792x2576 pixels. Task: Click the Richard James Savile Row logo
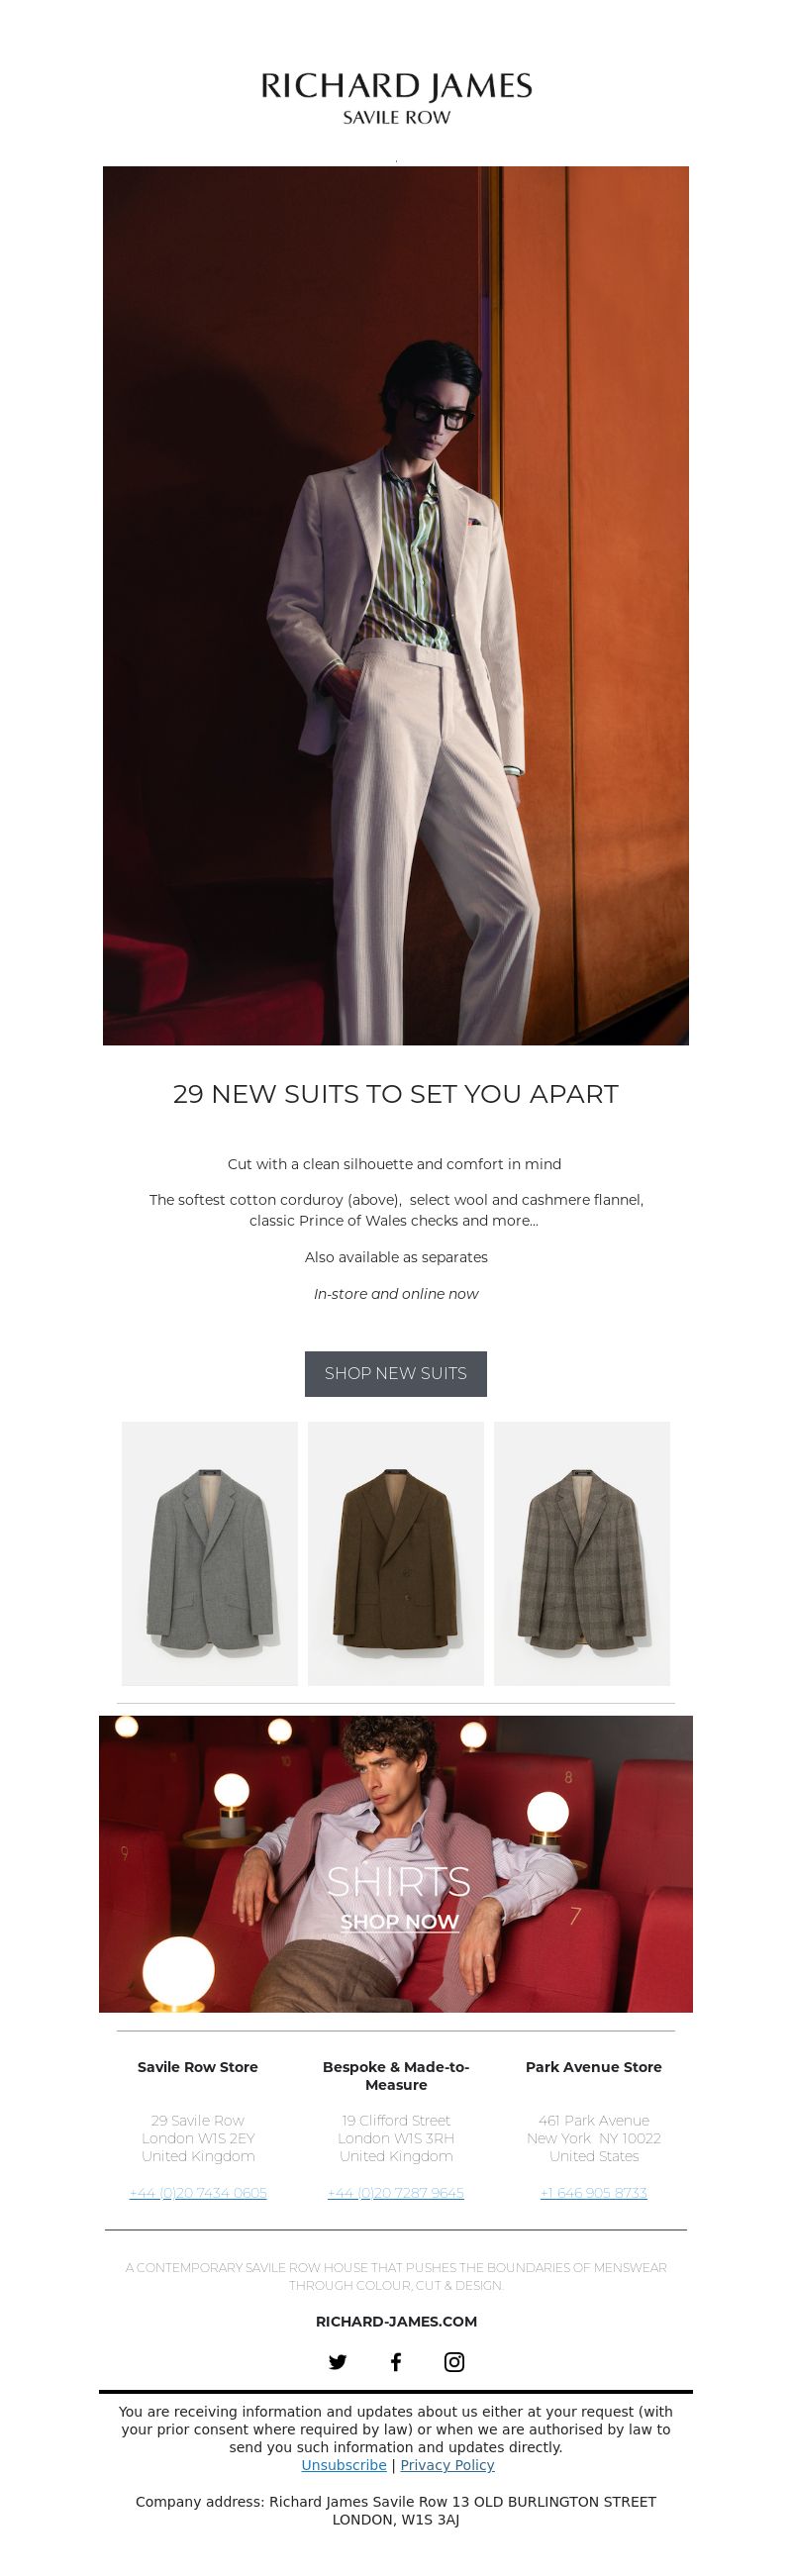(x=396, y=98)
